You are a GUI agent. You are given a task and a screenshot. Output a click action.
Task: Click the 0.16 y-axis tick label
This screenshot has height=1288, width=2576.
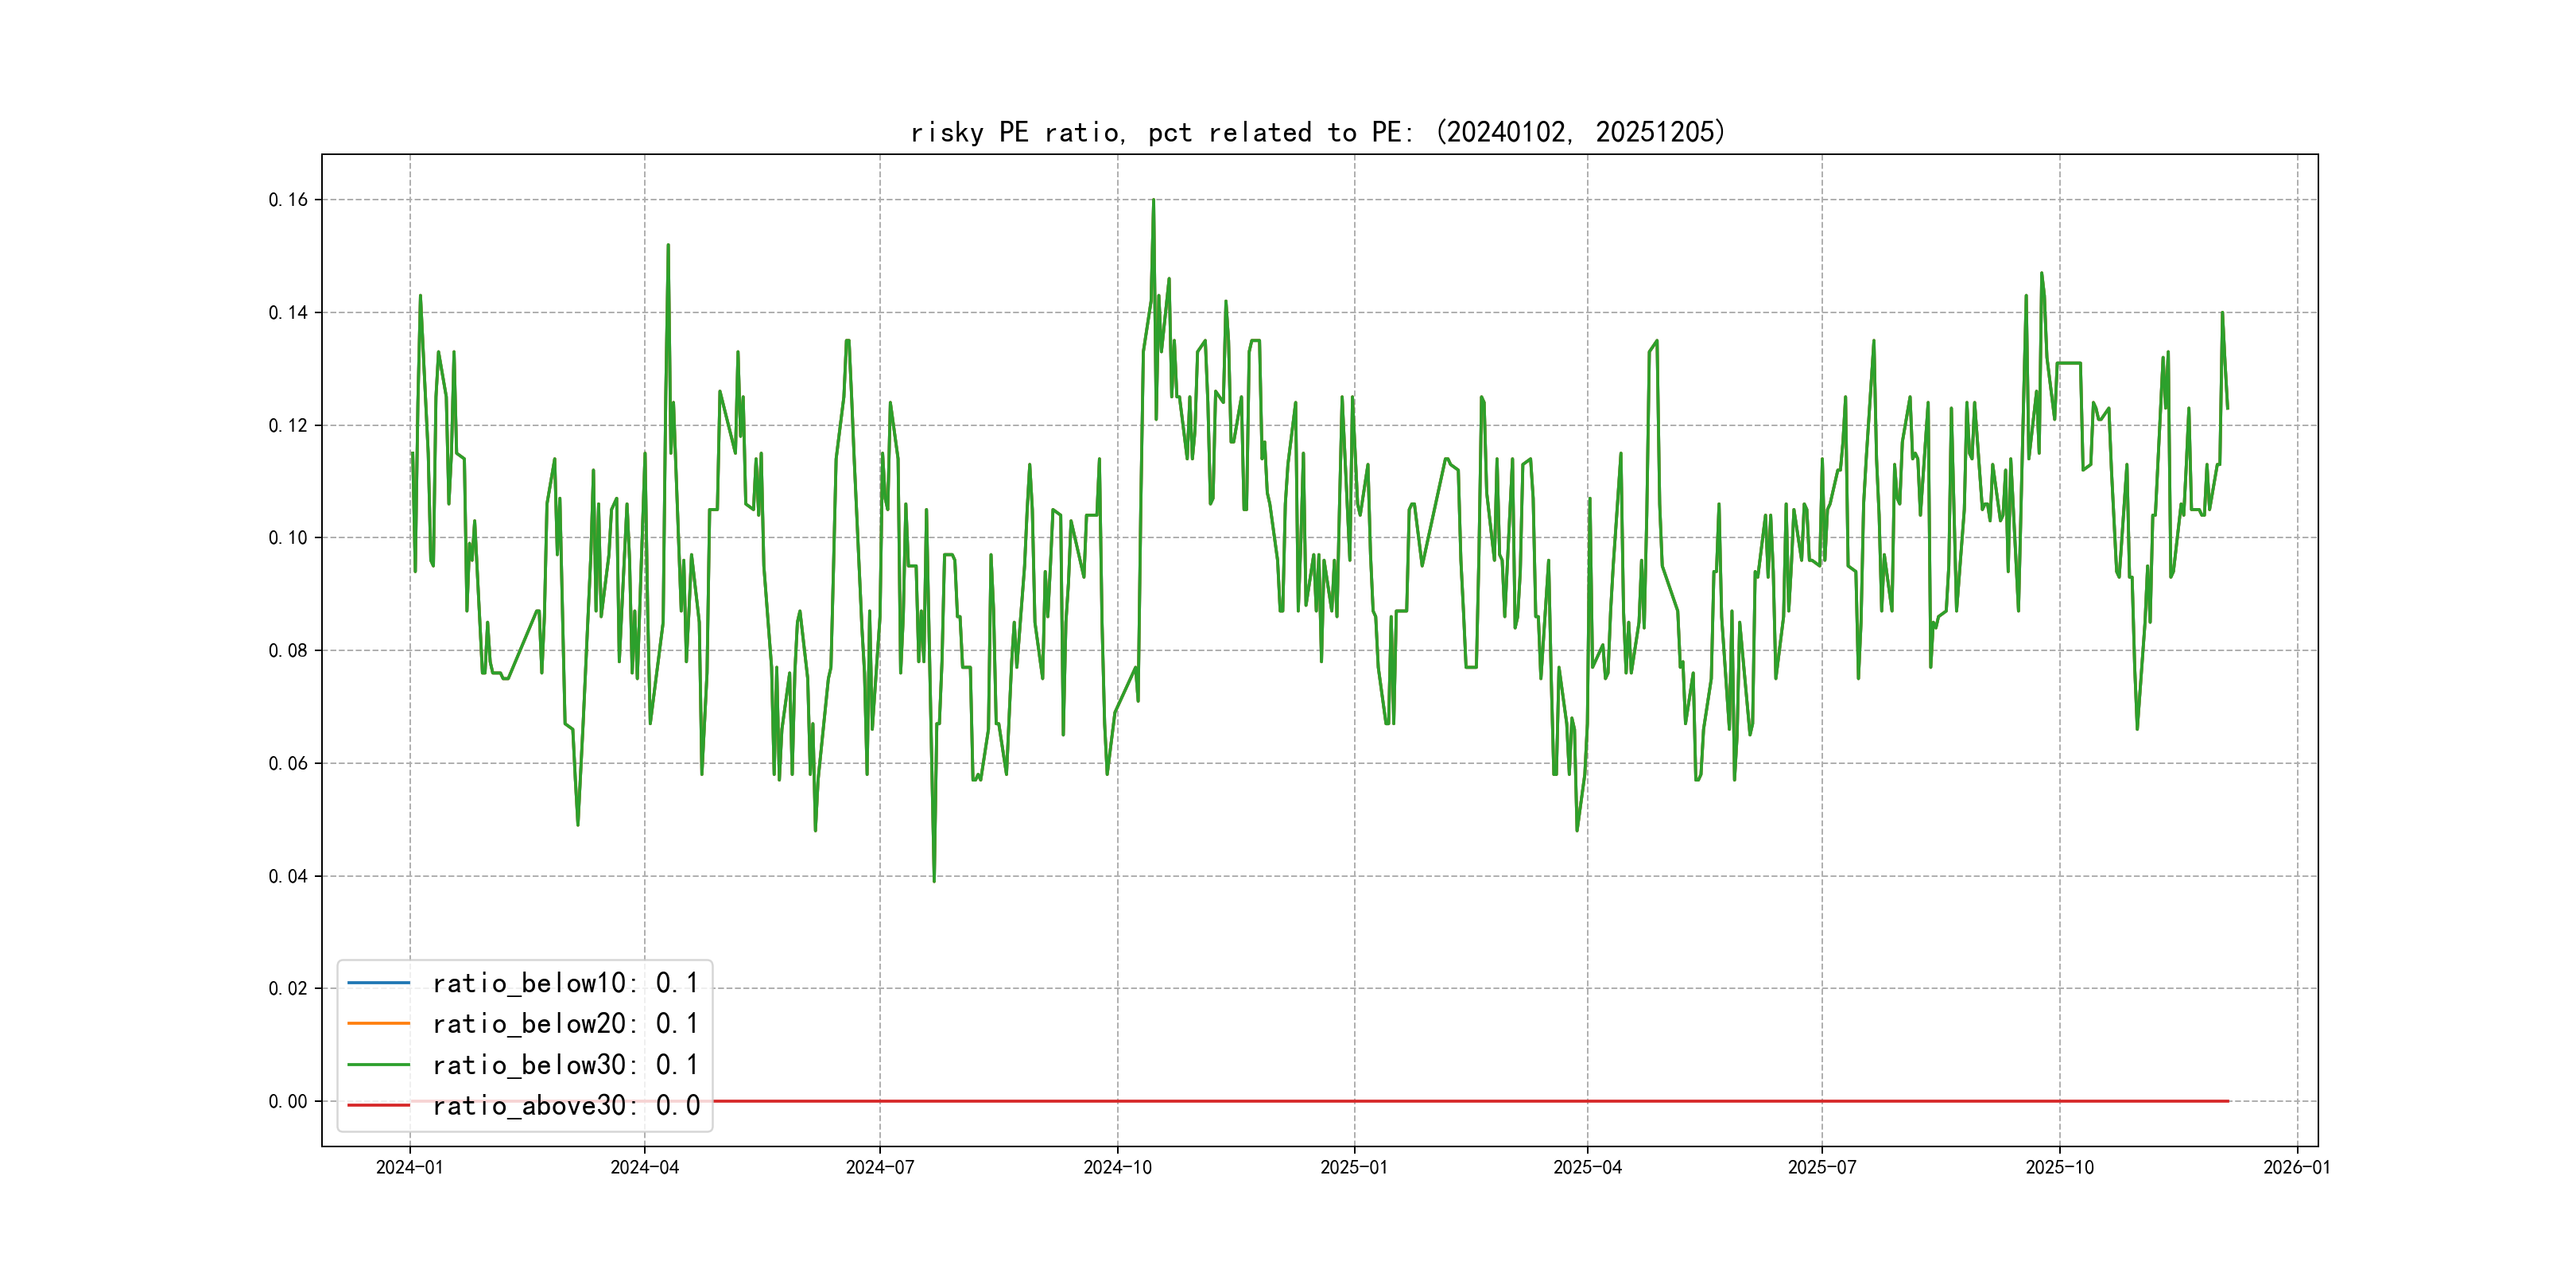pyautogui.click(x=288, y=200)
